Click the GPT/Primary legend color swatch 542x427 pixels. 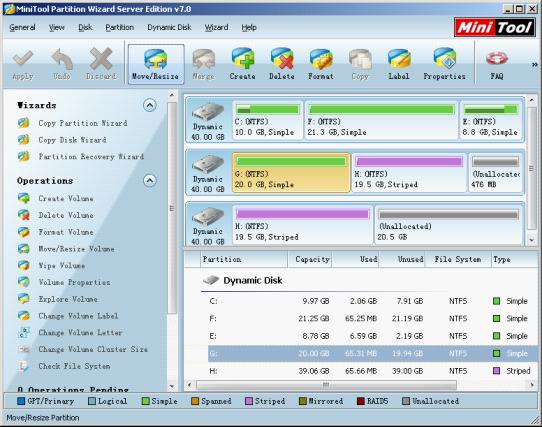click(x=21, y=401)
